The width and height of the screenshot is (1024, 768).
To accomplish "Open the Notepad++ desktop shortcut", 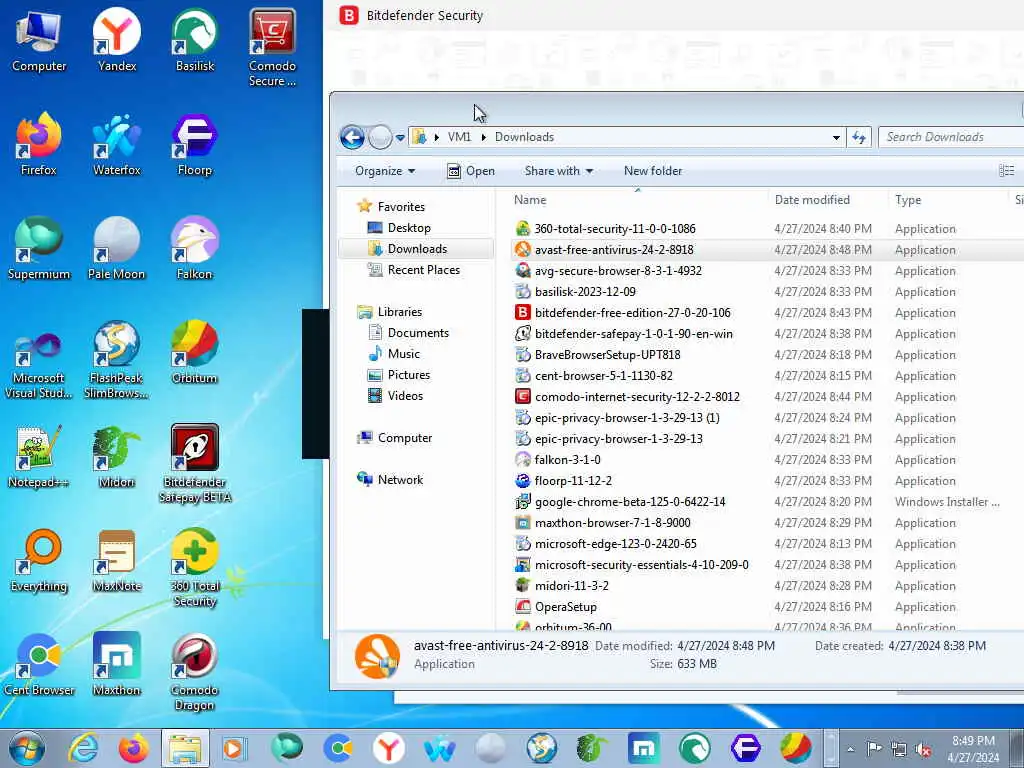I will pyautogui.click(x=39, y=456).
